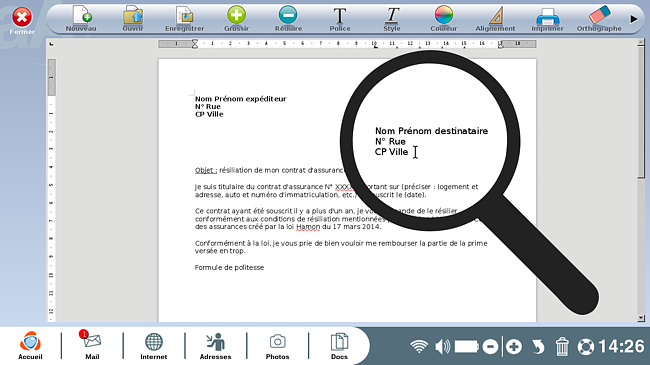Open the lifebuoy help icon
The width and height of the screenshot is (650, 365).
point(586,347)
